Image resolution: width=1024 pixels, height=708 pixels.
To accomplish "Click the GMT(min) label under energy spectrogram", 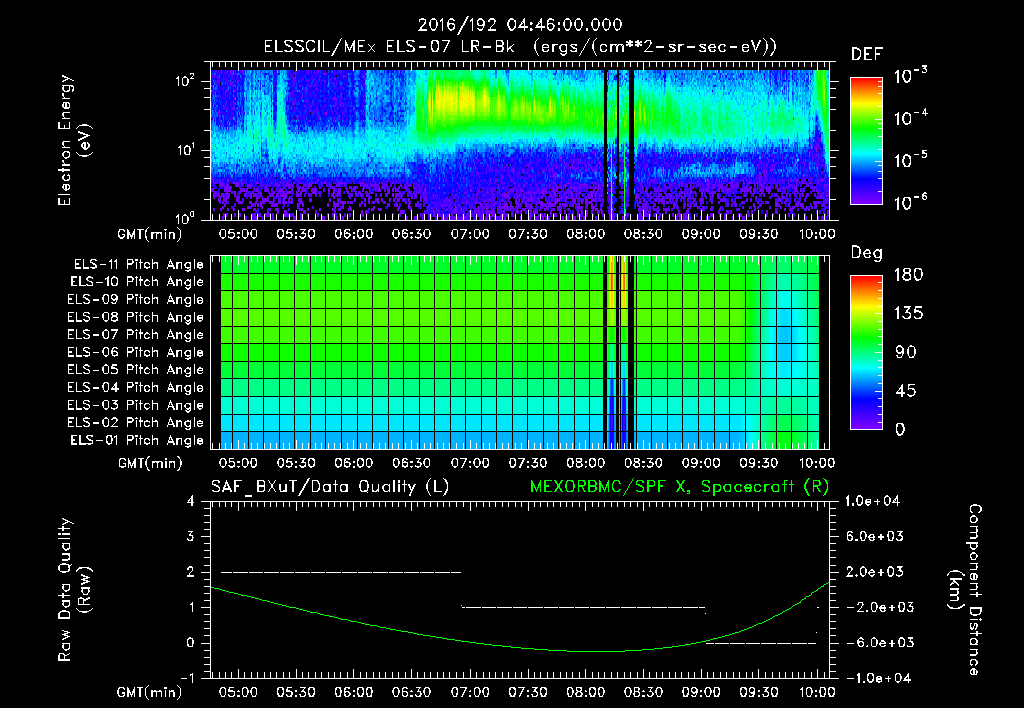I will (x=150, y=234).
